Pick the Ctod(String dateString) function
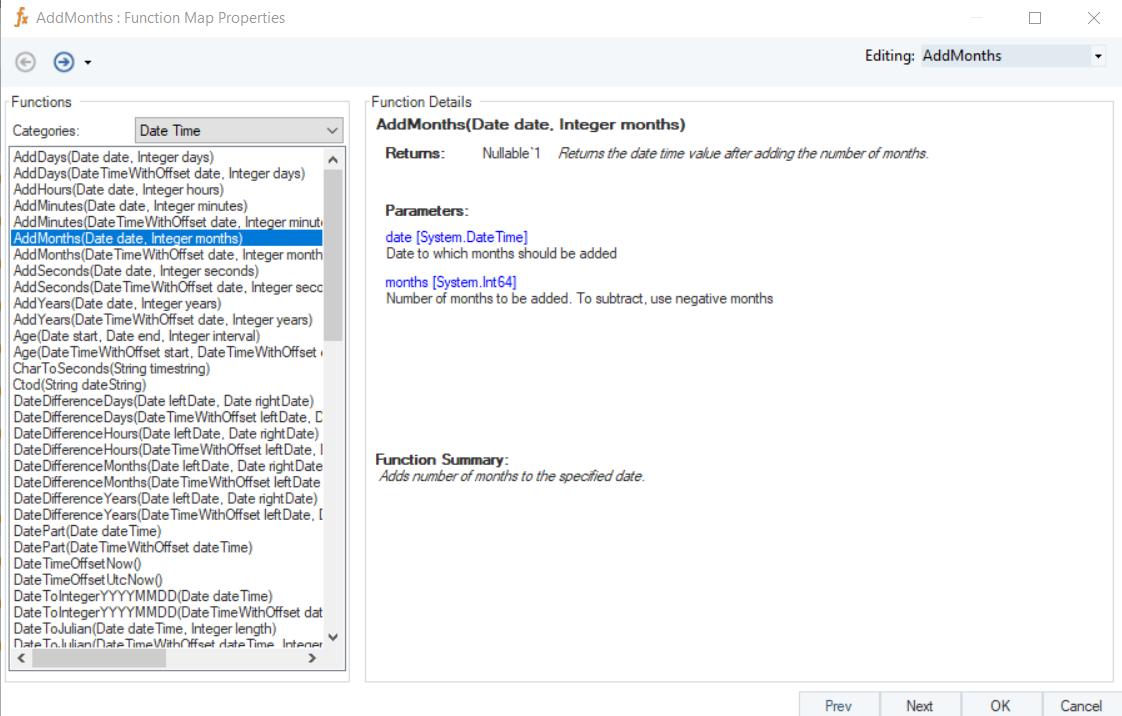The width and height of the screenshot is (1122, 716). click(x=79, y=385)
